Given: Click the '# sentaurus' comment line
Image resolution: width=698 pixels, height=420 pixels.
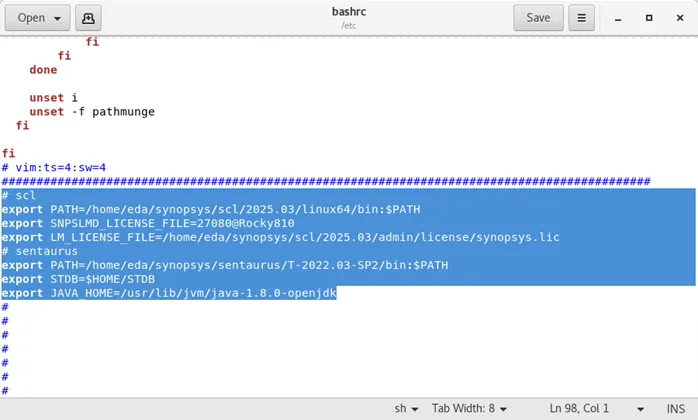Looking at the screenshot, I should pyautogui.click(x=40, y=251).
